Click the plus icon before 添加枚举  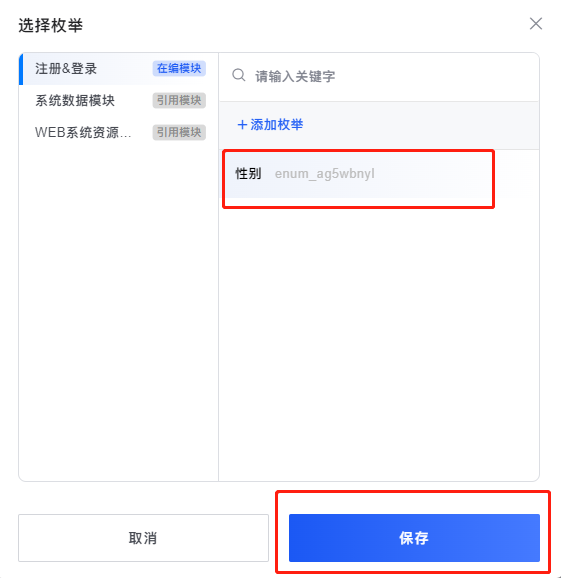[x=242, y=125]
